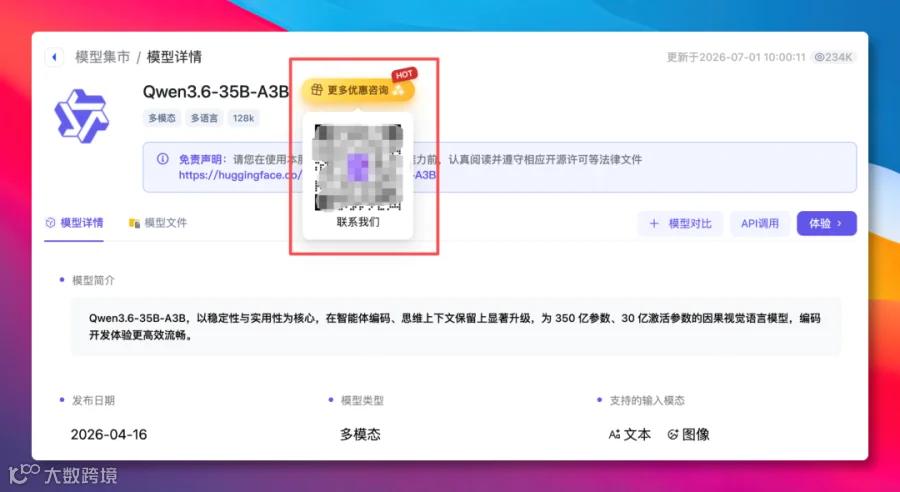The height and width of the screenshot is (492, 900).
Task: Open the 模型集市 breadcrumb
Action: click(103, 57)
